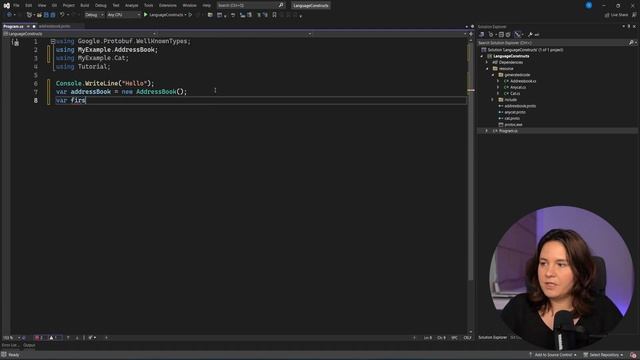This screenshot has height=360, width=640.
Task: Switch to the Program.cs tab
Action: 13,26
